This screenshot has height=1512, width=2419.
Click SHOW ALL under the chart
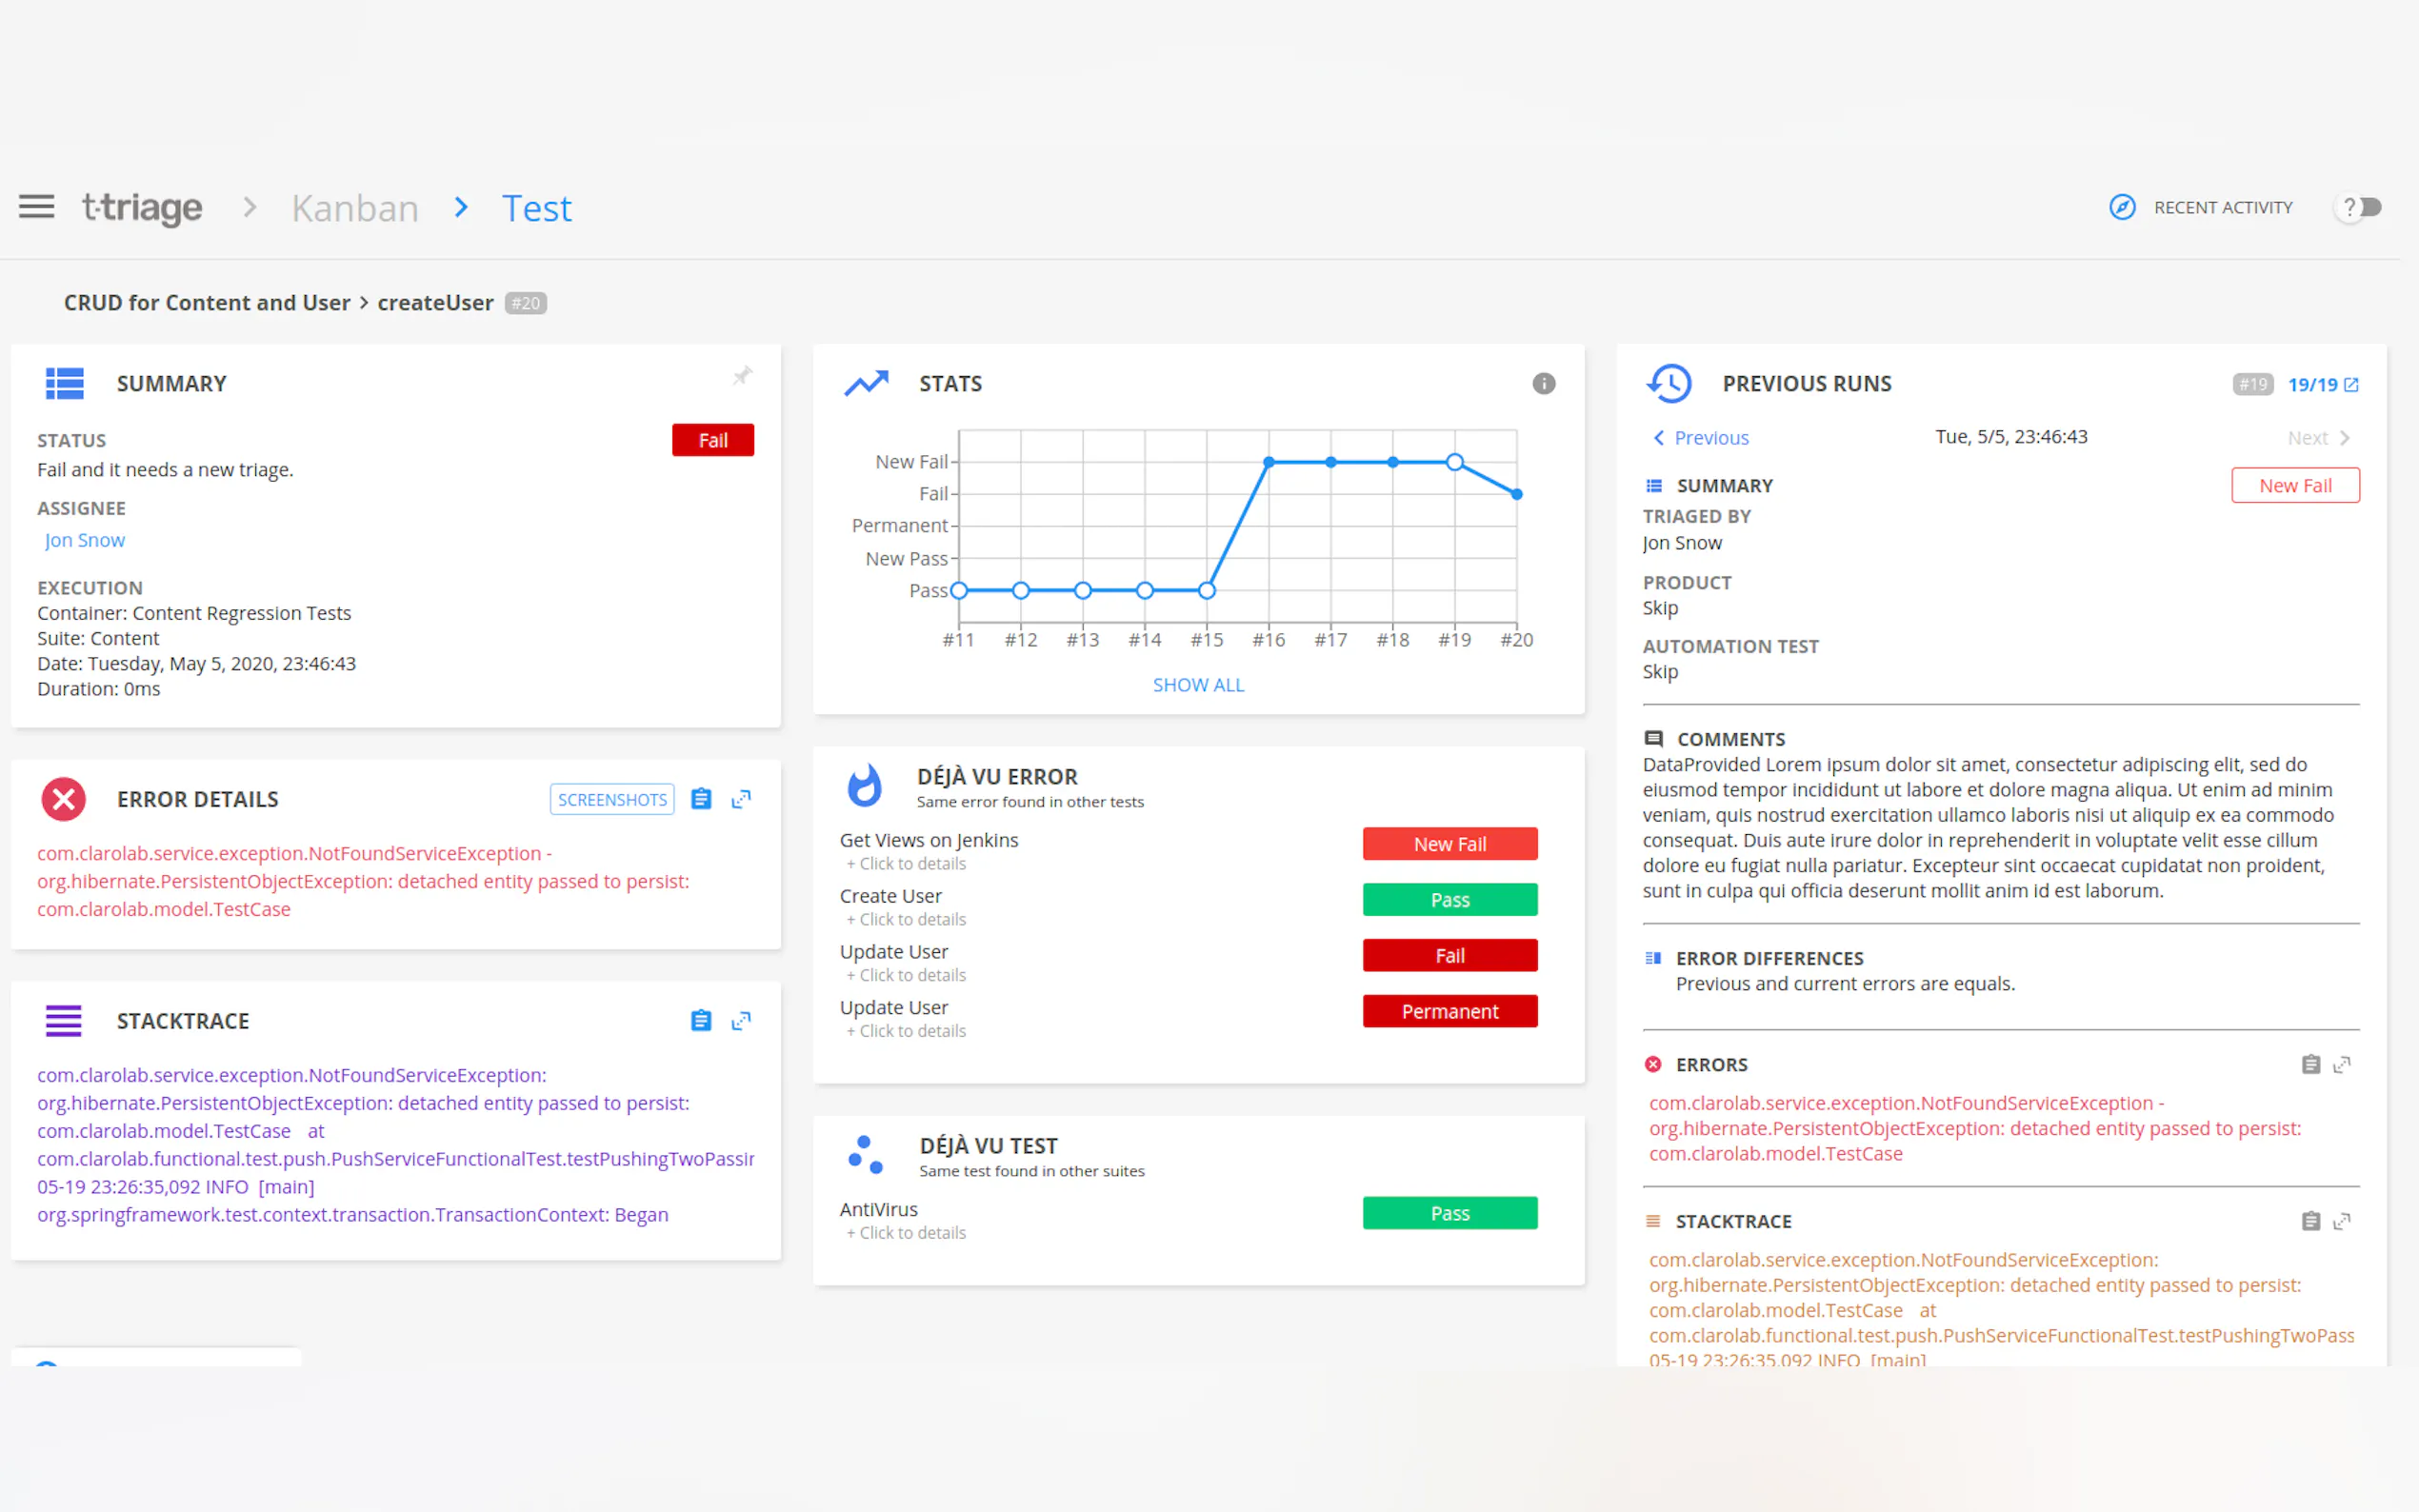[x=1198, y=685]
